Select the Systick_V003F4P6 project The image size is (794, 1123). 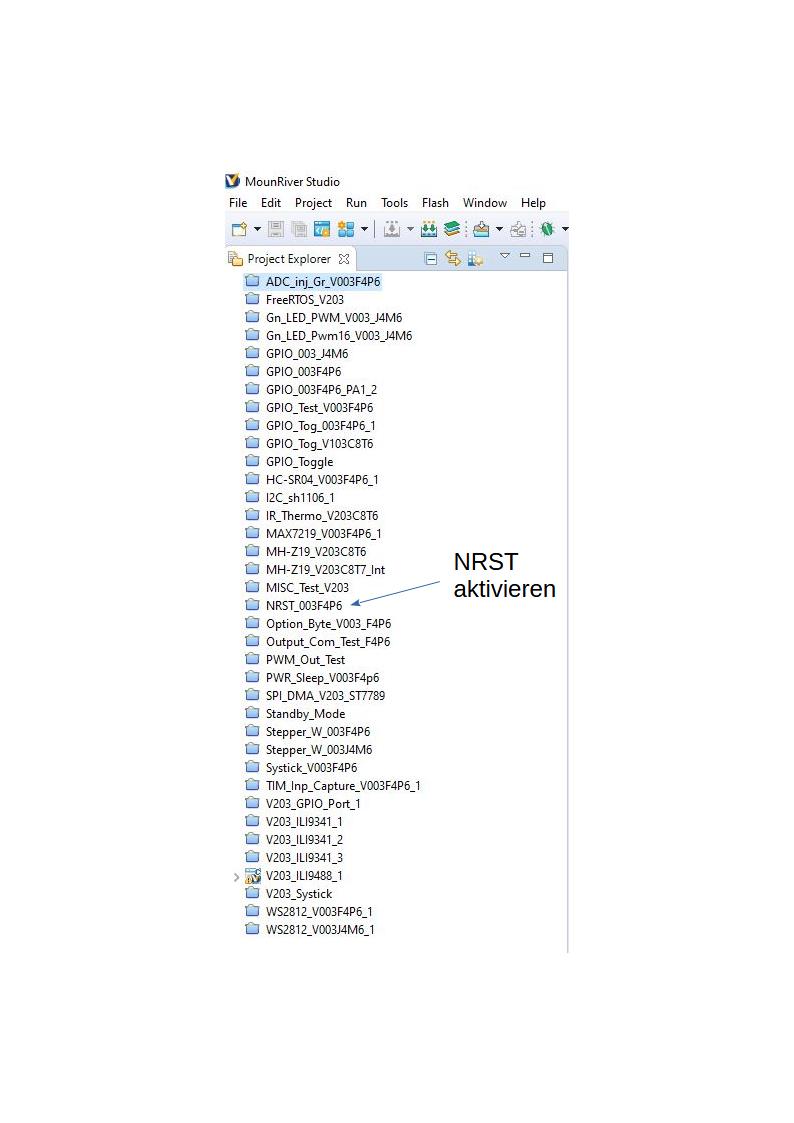pos(311,768)
